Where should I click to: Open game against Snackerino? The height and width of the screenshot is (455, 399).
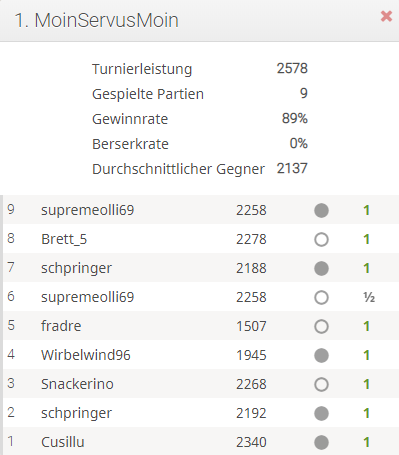click(201, 384)
